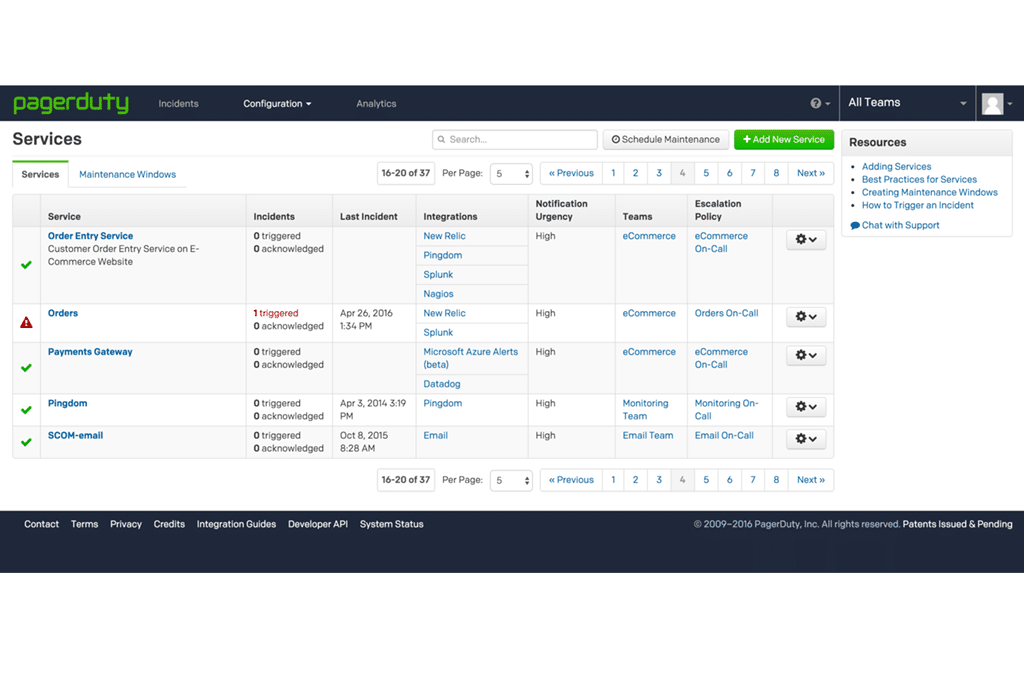Open the Orders service link
1024x683 pixels.
(x=63, y=313)
